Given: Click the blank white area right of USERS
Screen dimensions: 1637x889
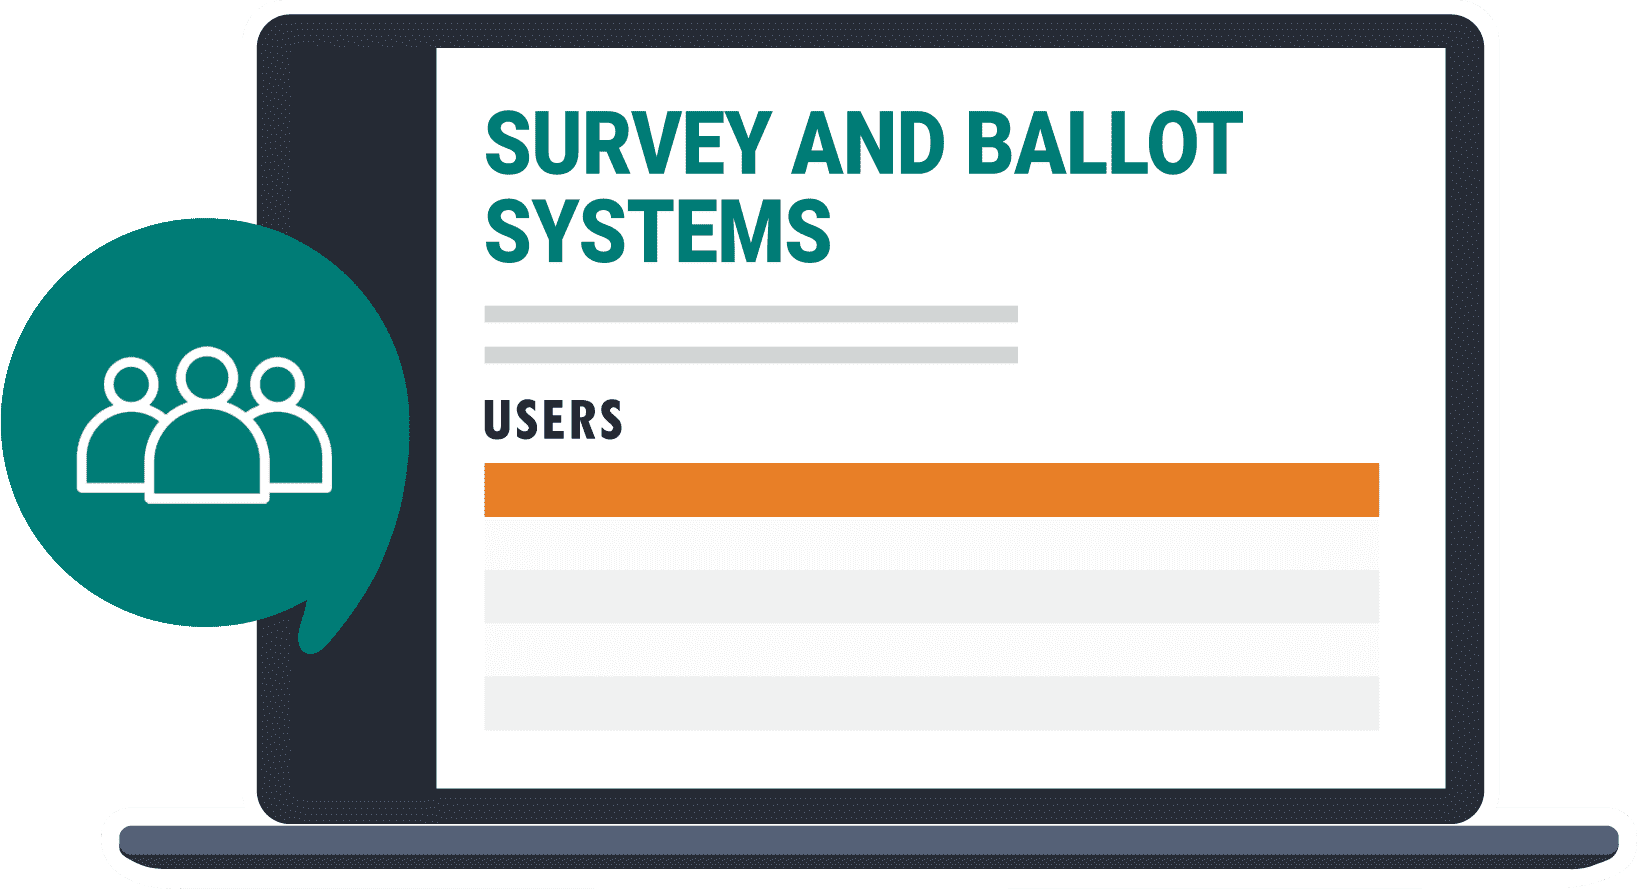Looking at the screenshot, I should point(1000,420).
